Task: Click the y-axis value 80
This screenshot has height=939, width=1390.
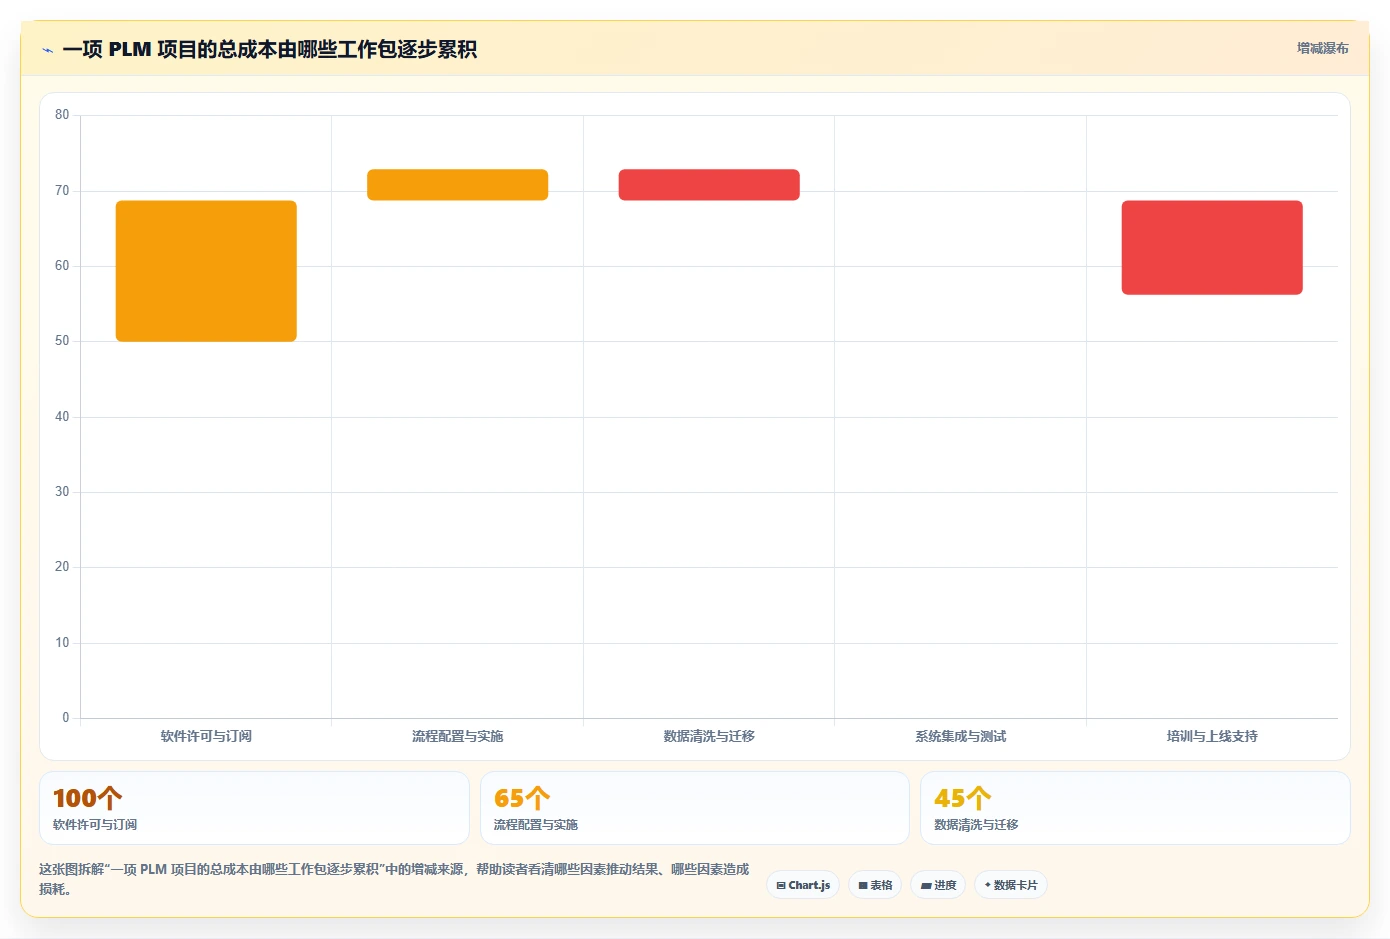Action: click(62, 115)
